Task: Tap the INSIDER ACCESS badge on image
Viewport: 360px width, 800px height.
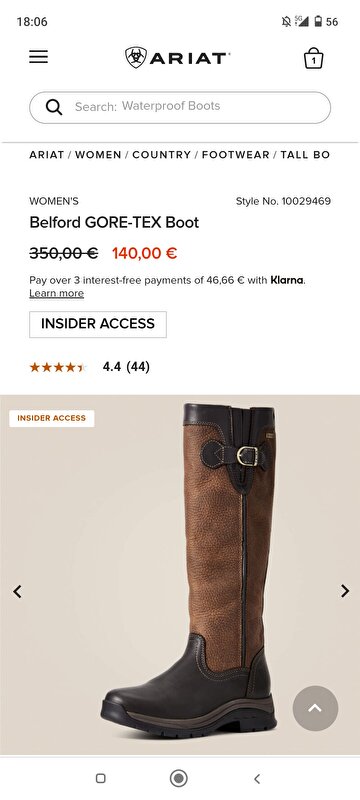Action: pos(52,418)
